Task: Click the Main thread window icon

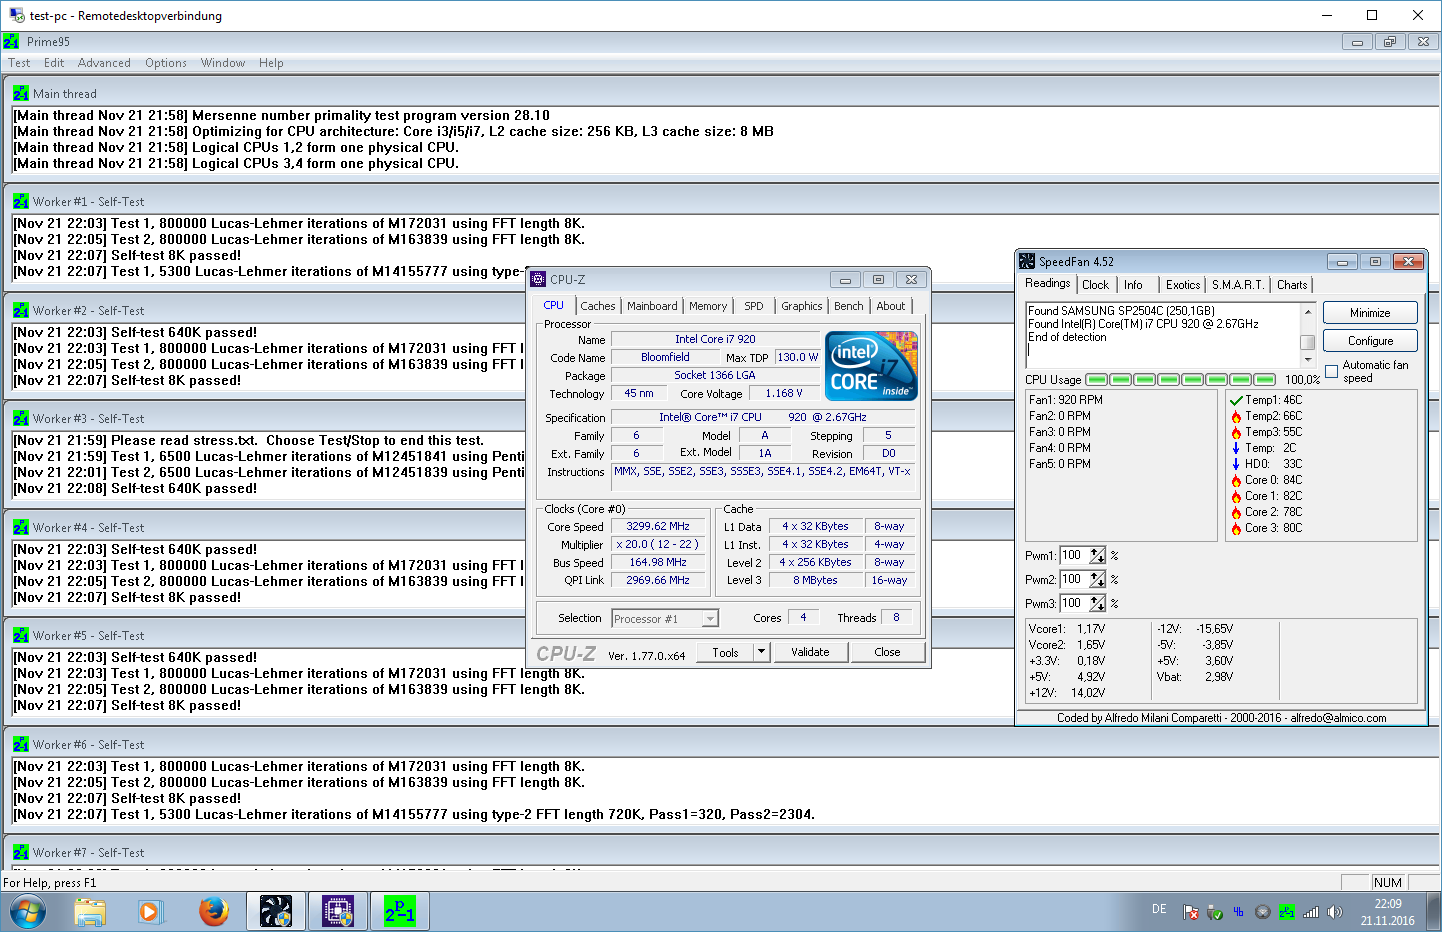Action: tap(21, 93)
